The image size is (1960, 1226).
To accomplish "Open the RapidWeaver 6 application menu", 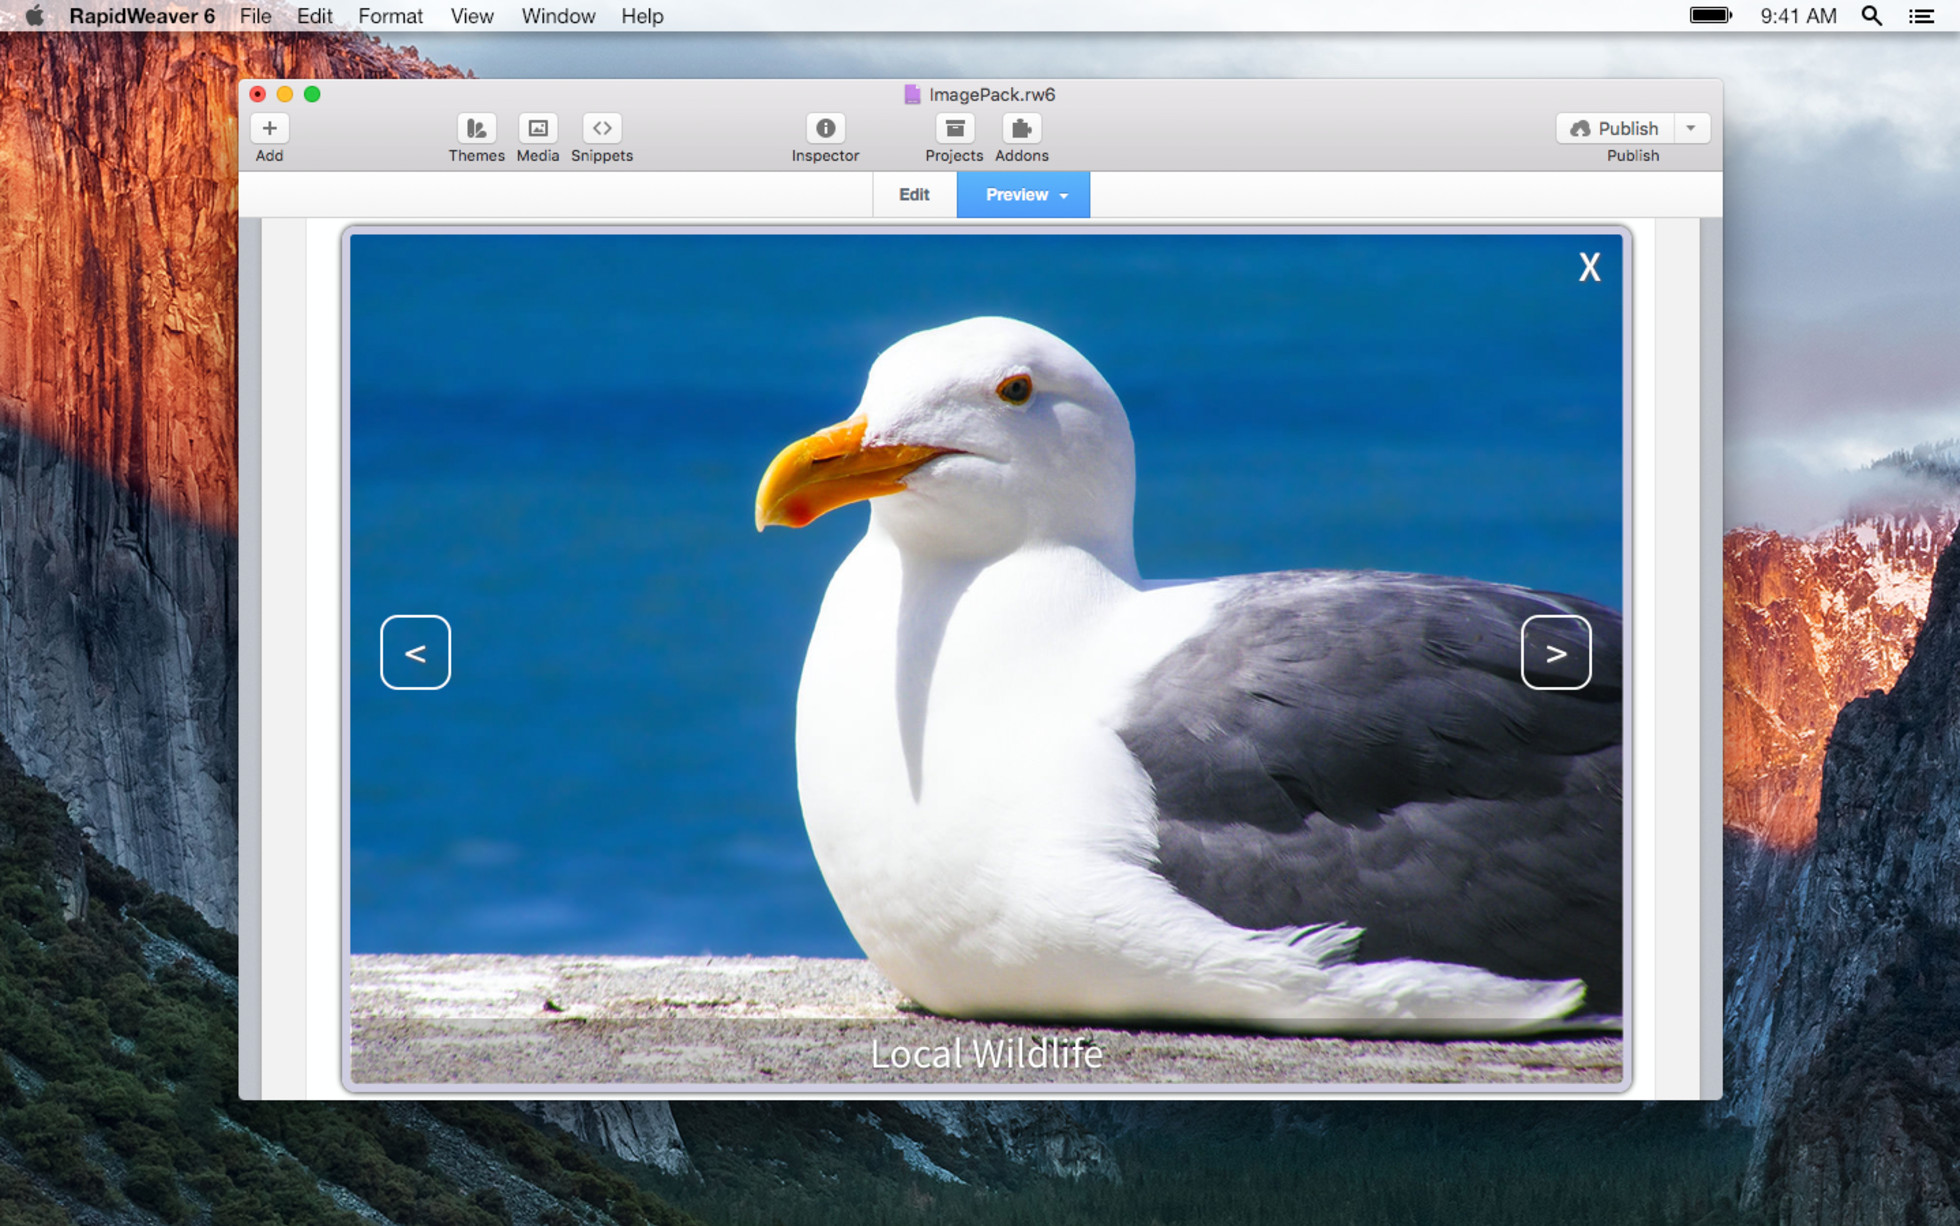I will coord(142,16).
